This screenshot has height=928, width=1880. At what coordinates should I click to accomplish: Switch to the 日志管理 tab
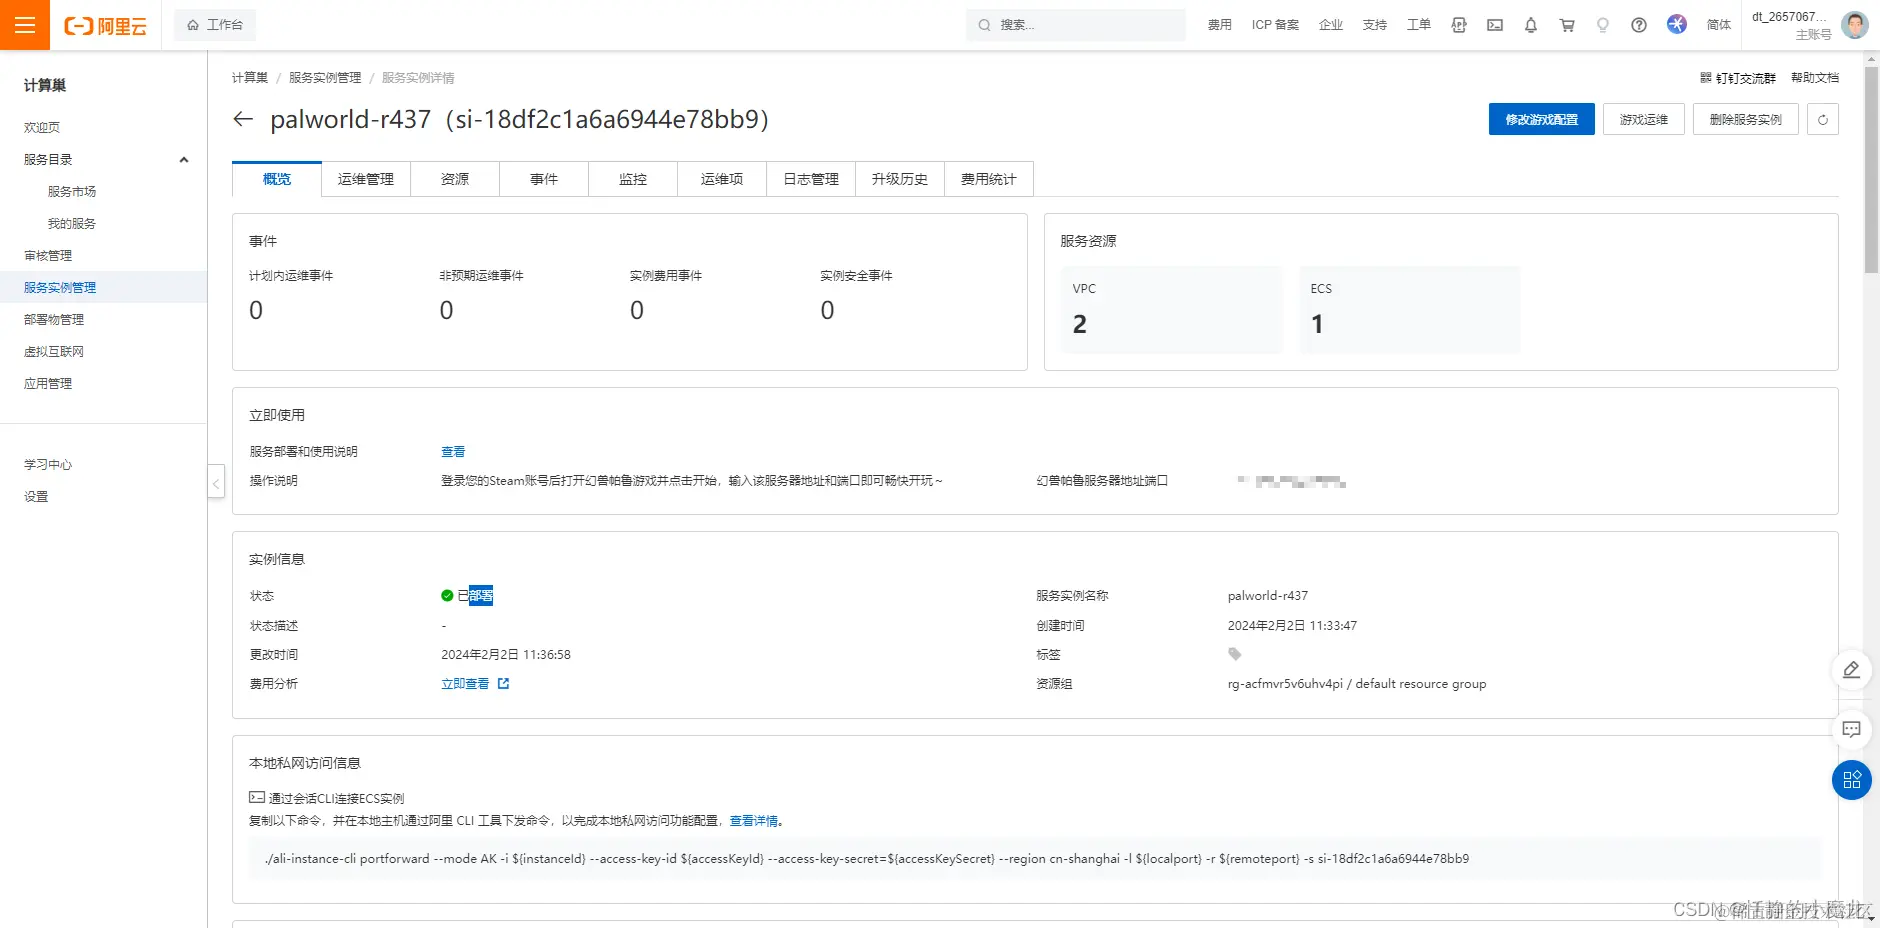[811, 179]
